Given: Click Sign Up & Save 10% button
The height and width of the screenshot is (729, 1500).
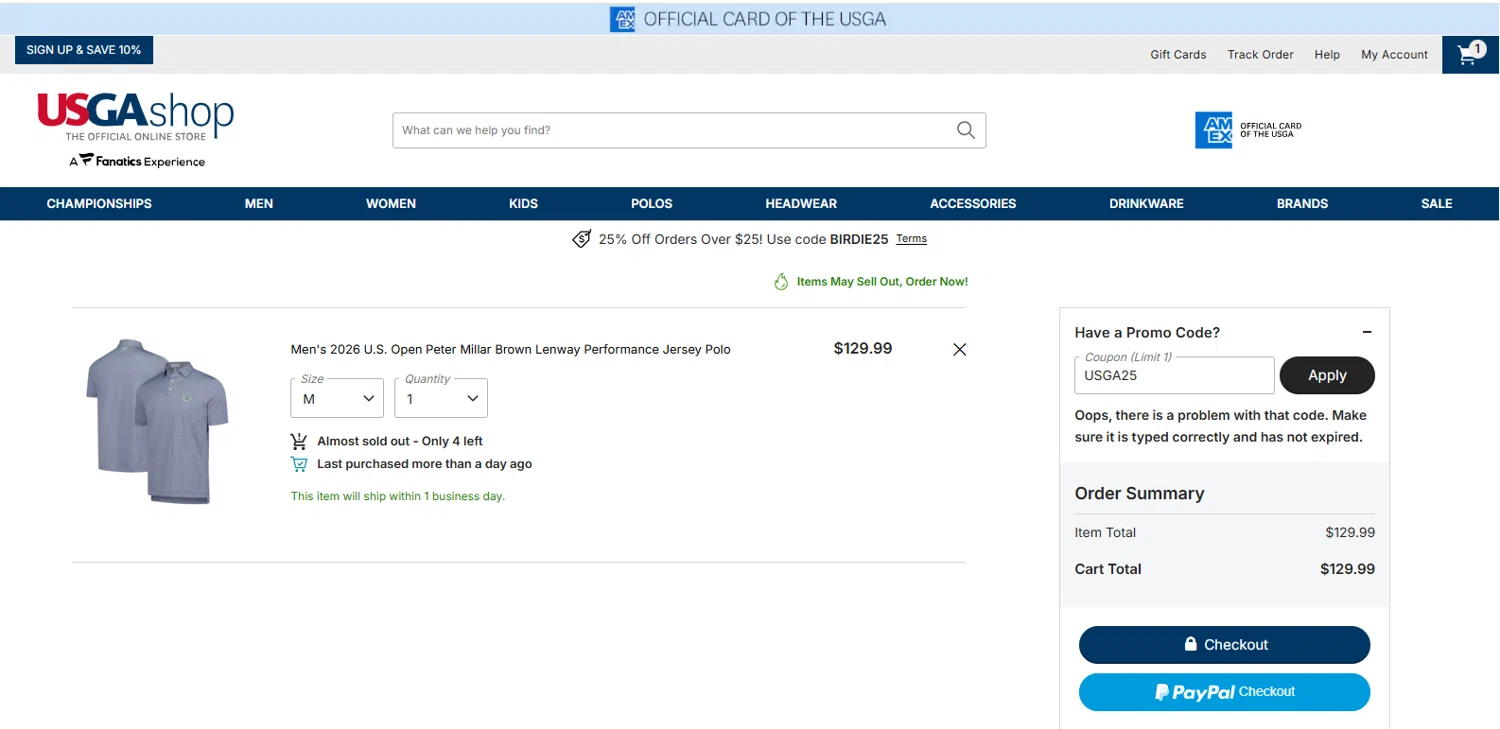Looking at the screenshot, I should [84, 50].
